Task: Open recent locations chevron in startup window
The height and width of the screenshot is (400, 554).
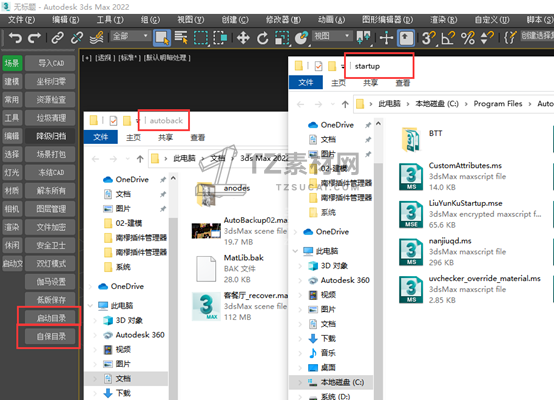Action: click(x=332, y=104)
